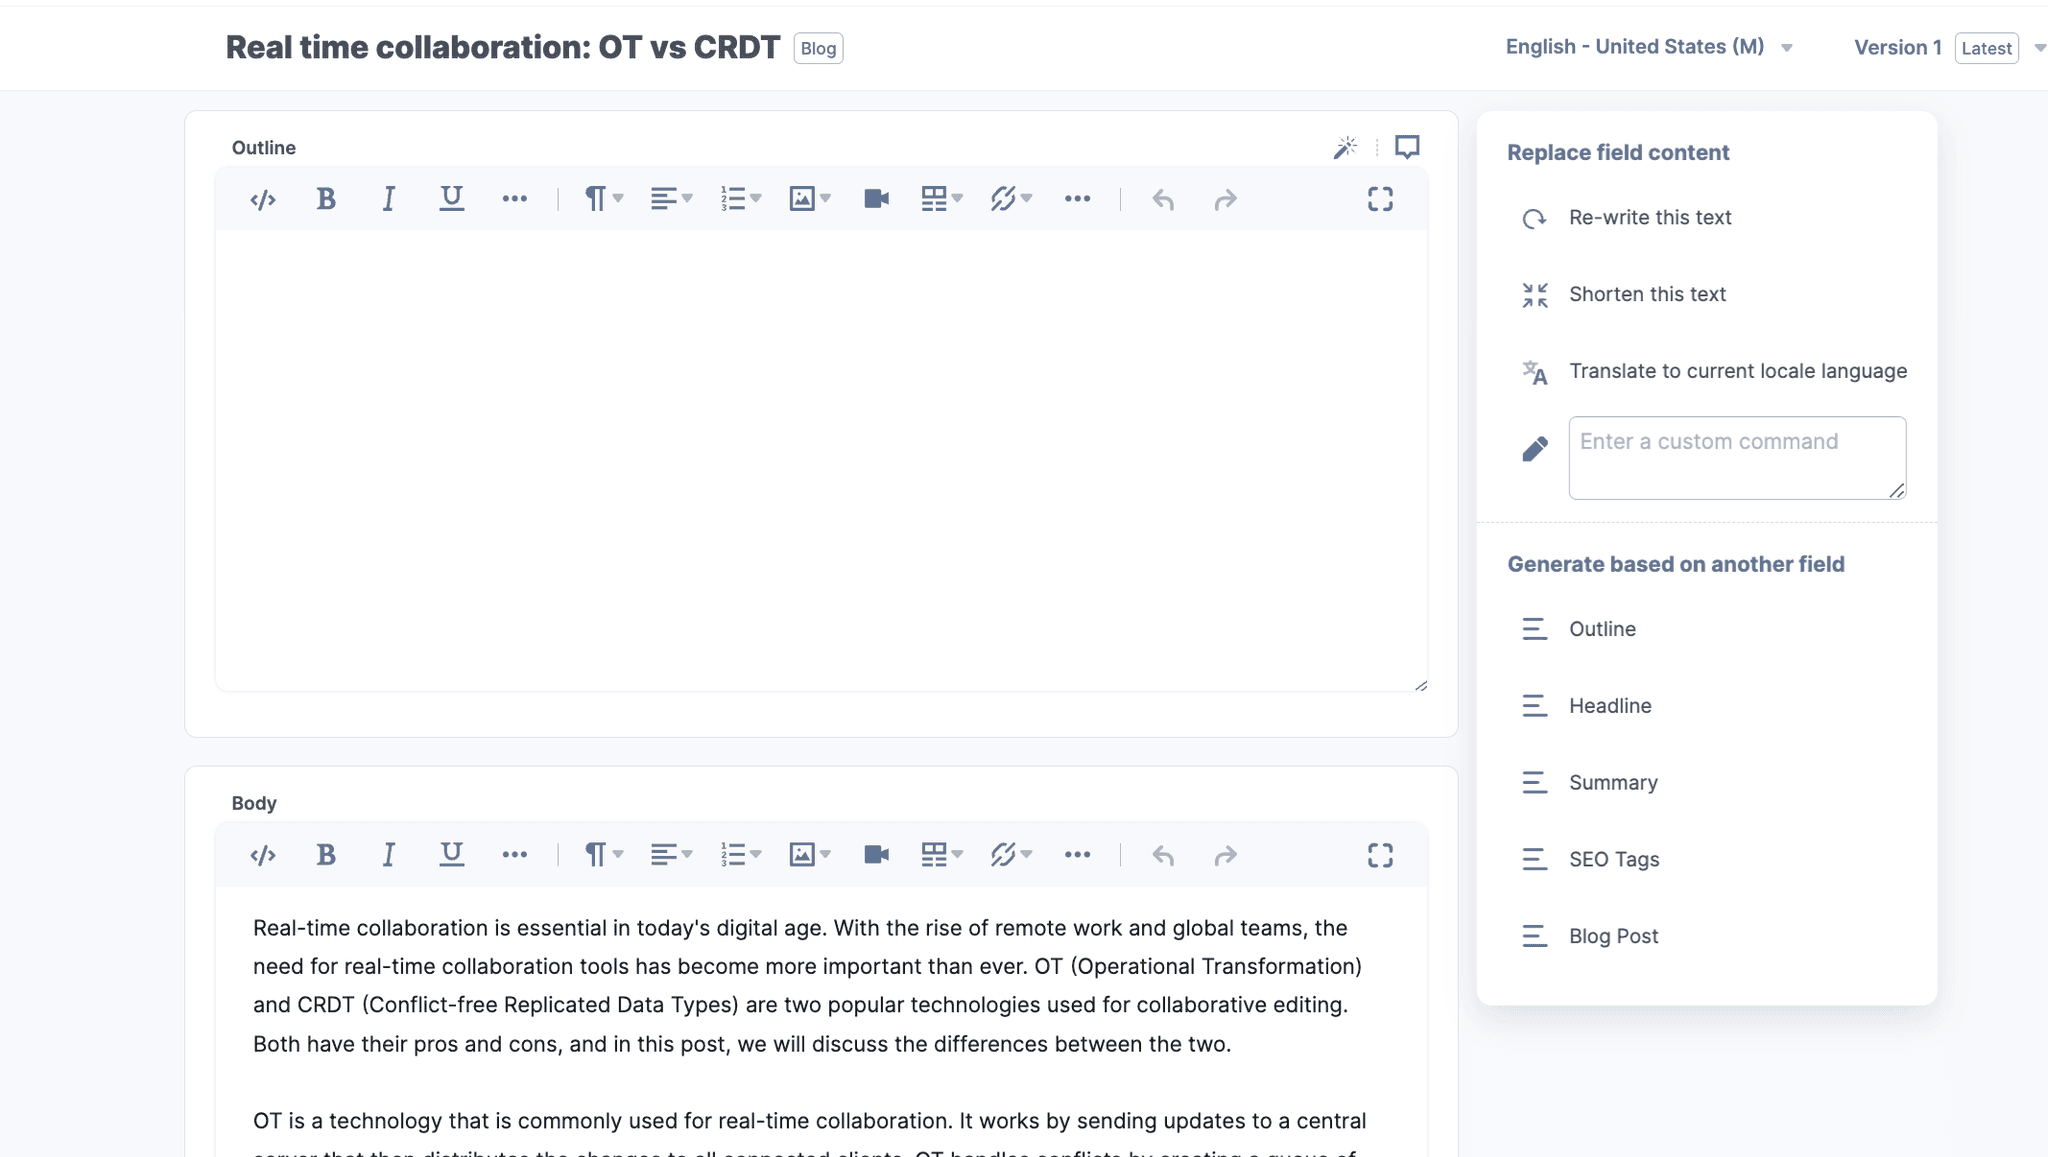Screen dimensions: 2048x1157
Task: Open the locale dropdown English - United States
Action: coord(1648,47)
